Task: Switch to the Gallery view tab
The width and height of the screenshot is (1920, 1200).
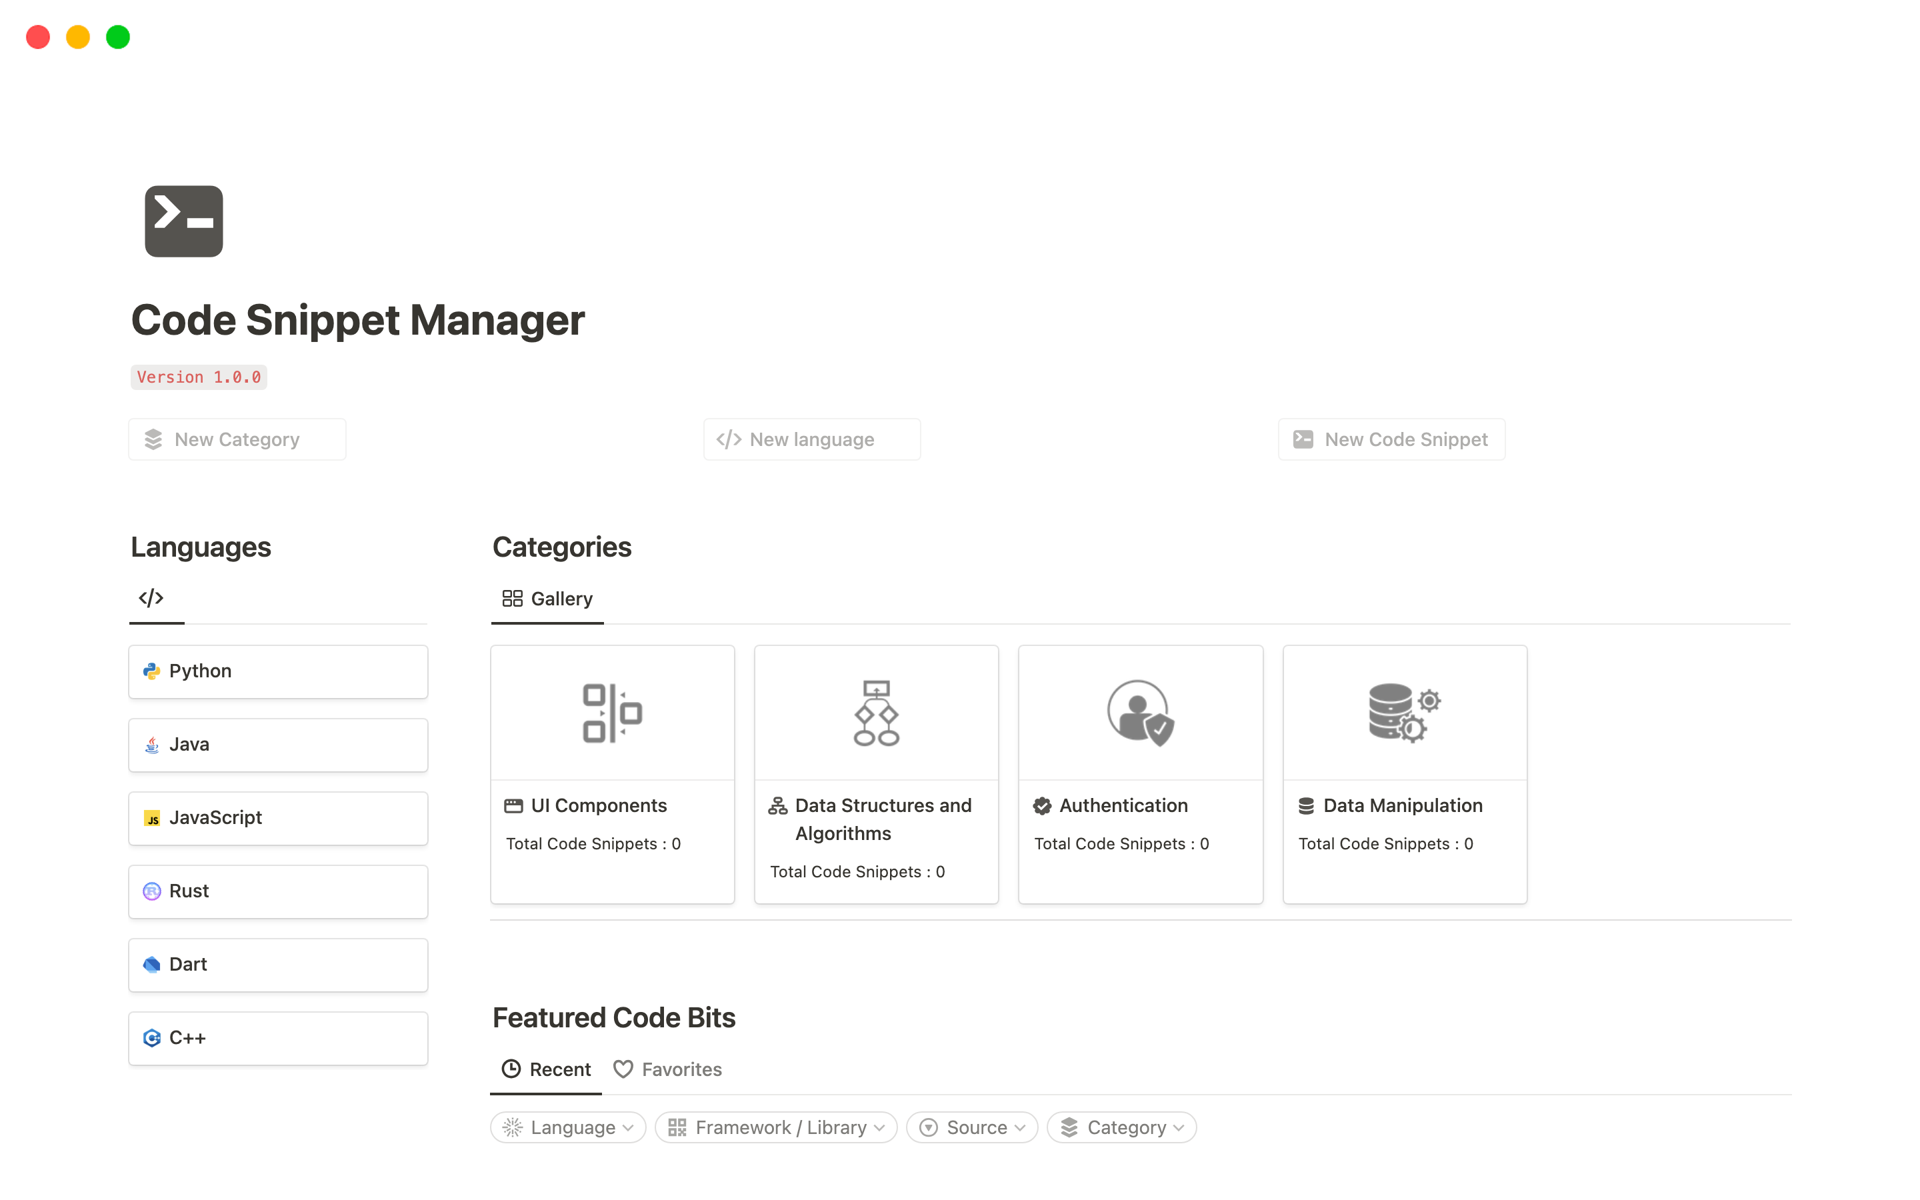Action: point(547,597)
